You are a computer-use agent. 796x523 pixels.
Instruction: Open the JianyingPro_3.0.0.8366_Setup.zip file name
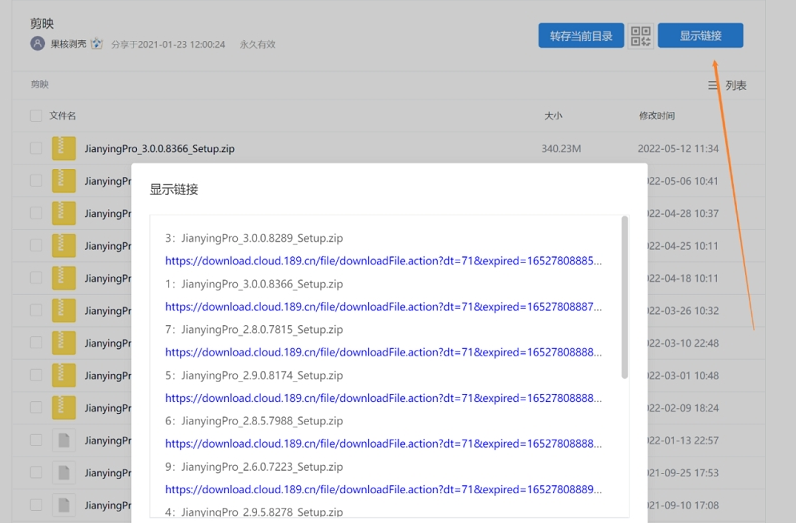pos(159,148)
